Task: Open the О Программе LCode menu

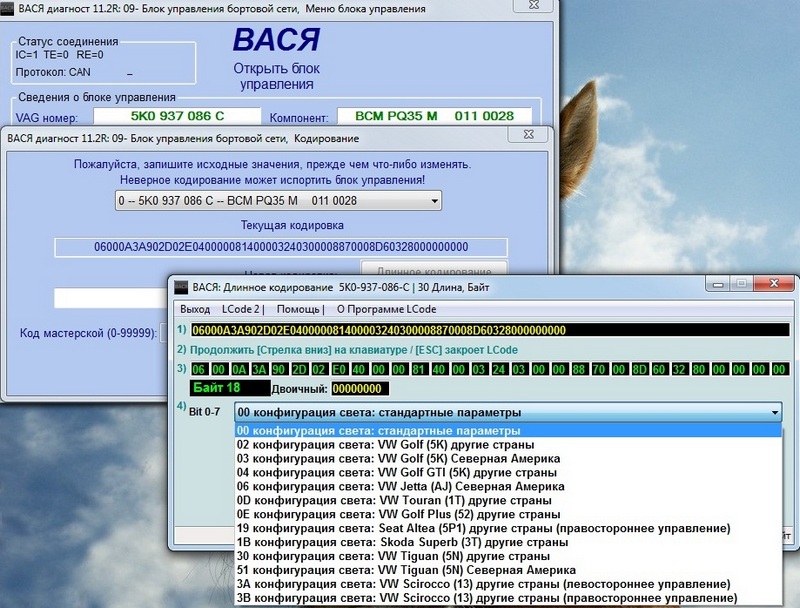Action: (386, 309)
